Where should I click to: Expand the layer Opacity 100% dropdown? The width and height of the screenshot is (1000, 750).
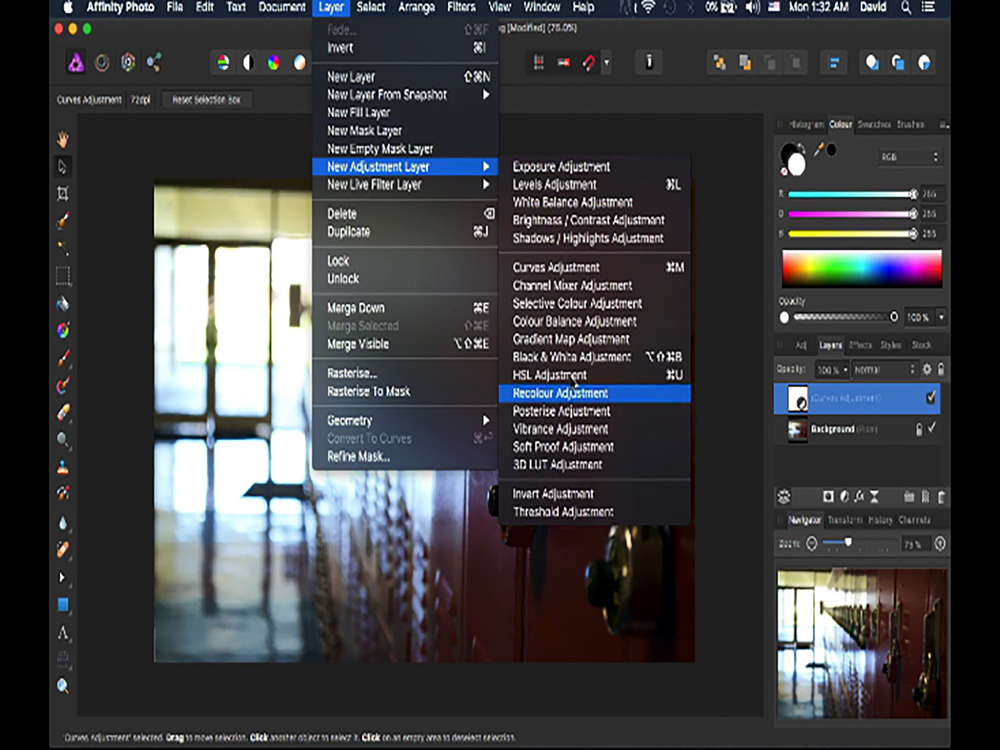832,370
